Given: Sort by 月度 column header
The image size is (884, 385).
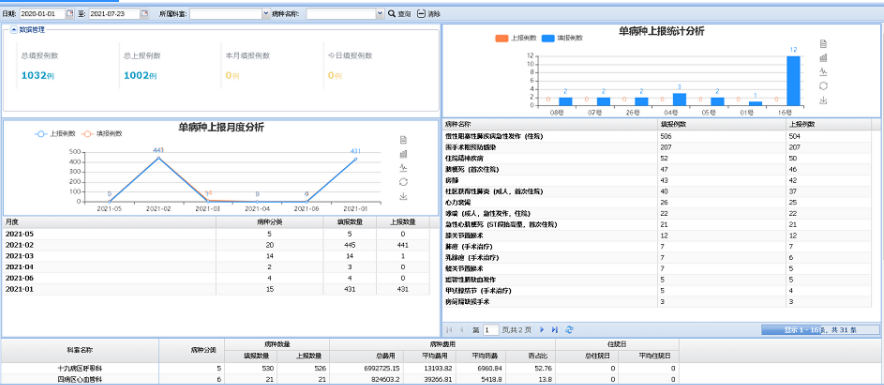Looking at the screenshot, I should tap(109, 222).
